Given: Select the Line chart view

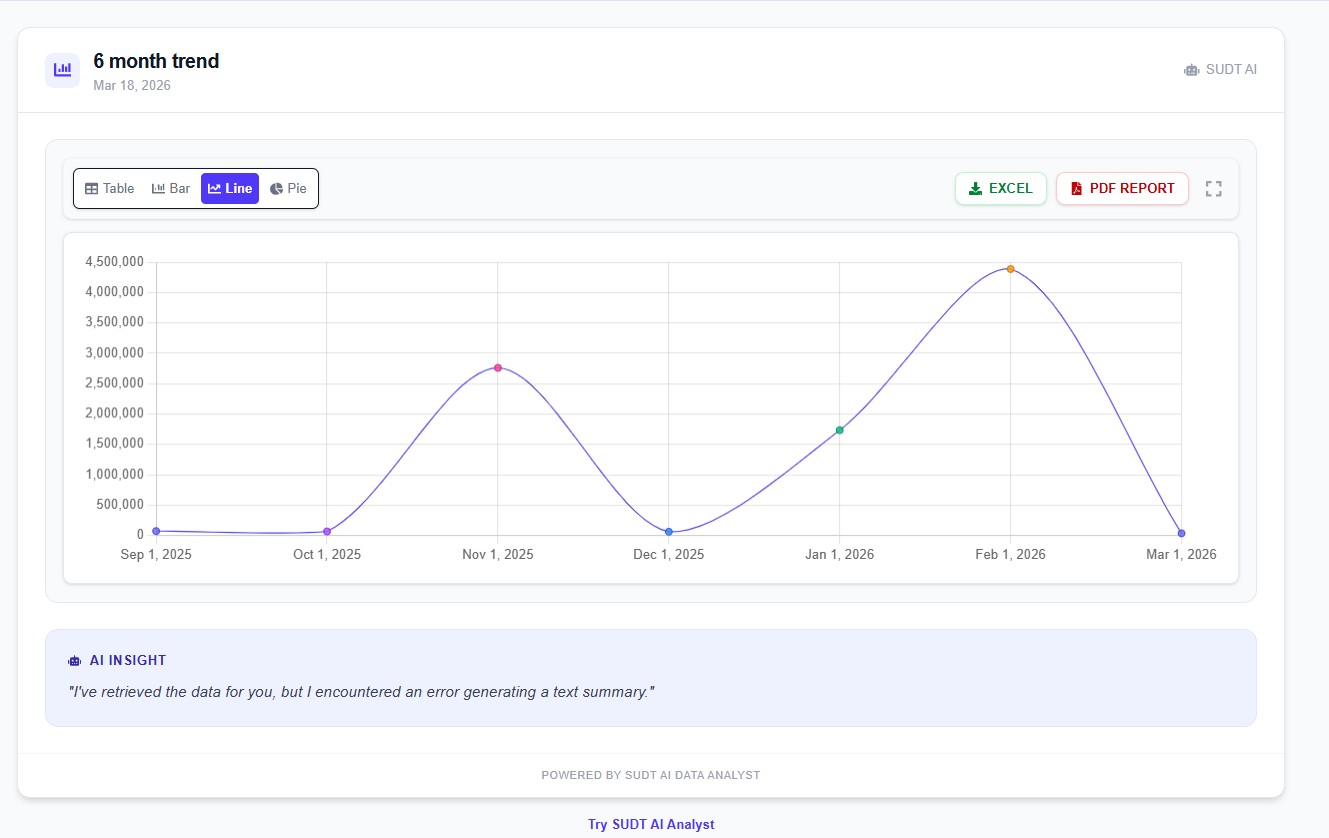Looking at the screenshot, I should coord(230,188).
